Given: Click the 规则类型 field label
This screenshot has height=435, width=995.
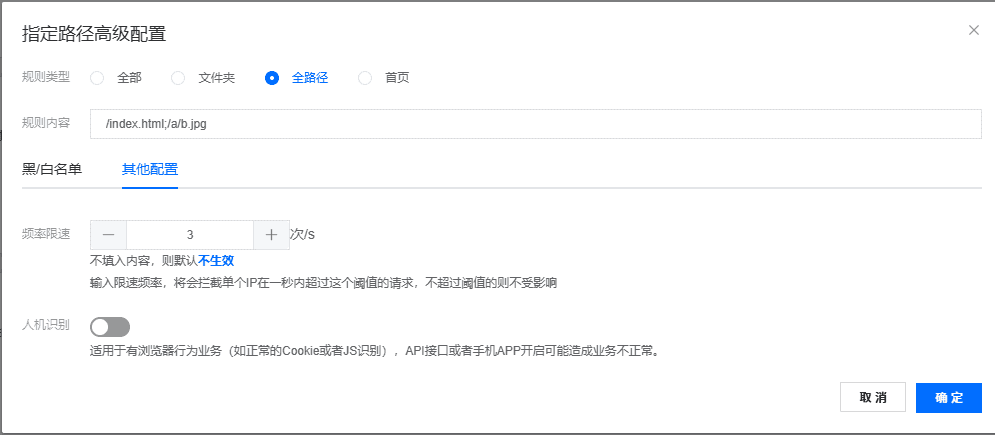Looking at the screenshot, I should [46, 78].
